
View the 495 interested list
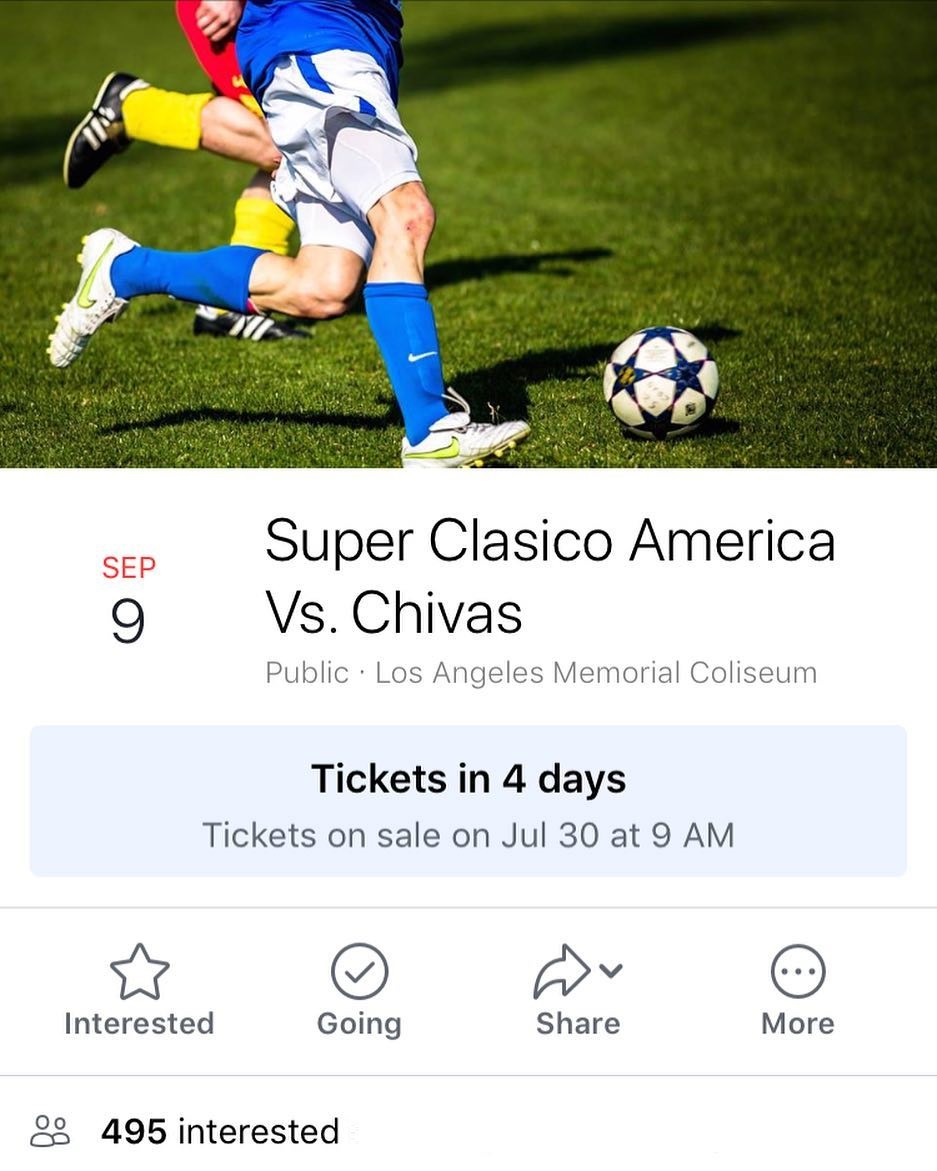(x=220, y=1131)
